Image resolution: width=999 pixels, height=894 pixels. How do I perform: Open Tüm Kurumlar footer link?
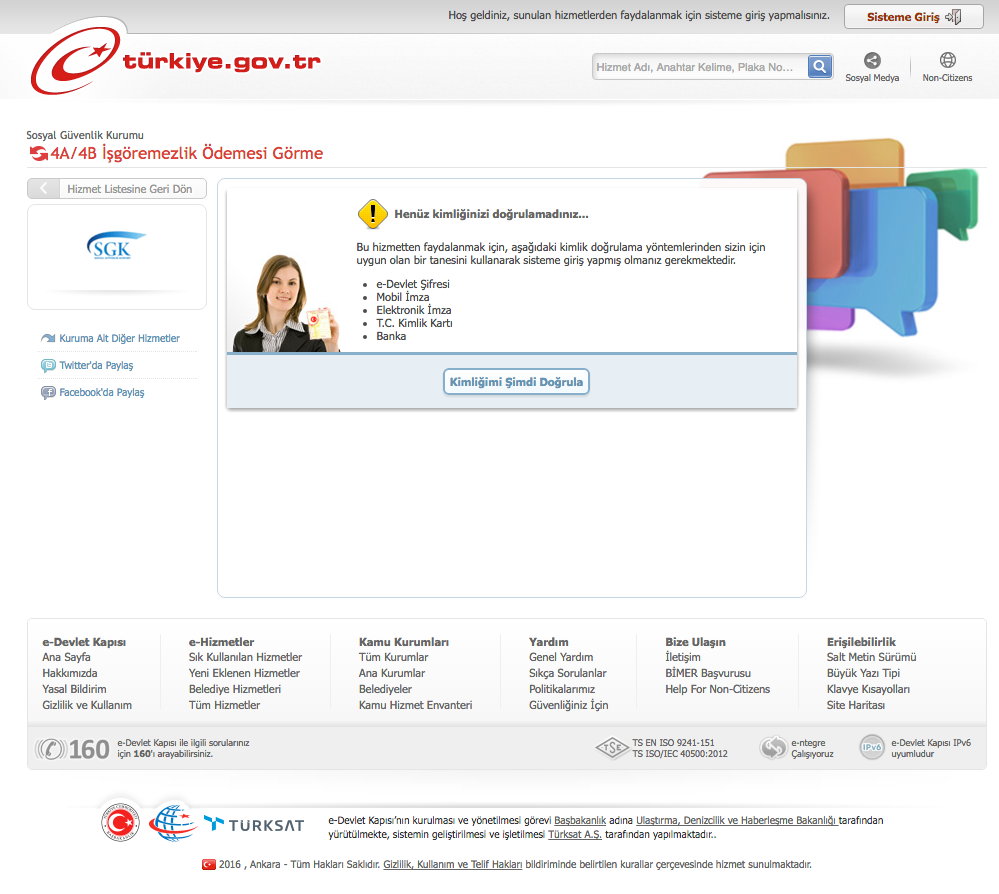click(393, 657)
